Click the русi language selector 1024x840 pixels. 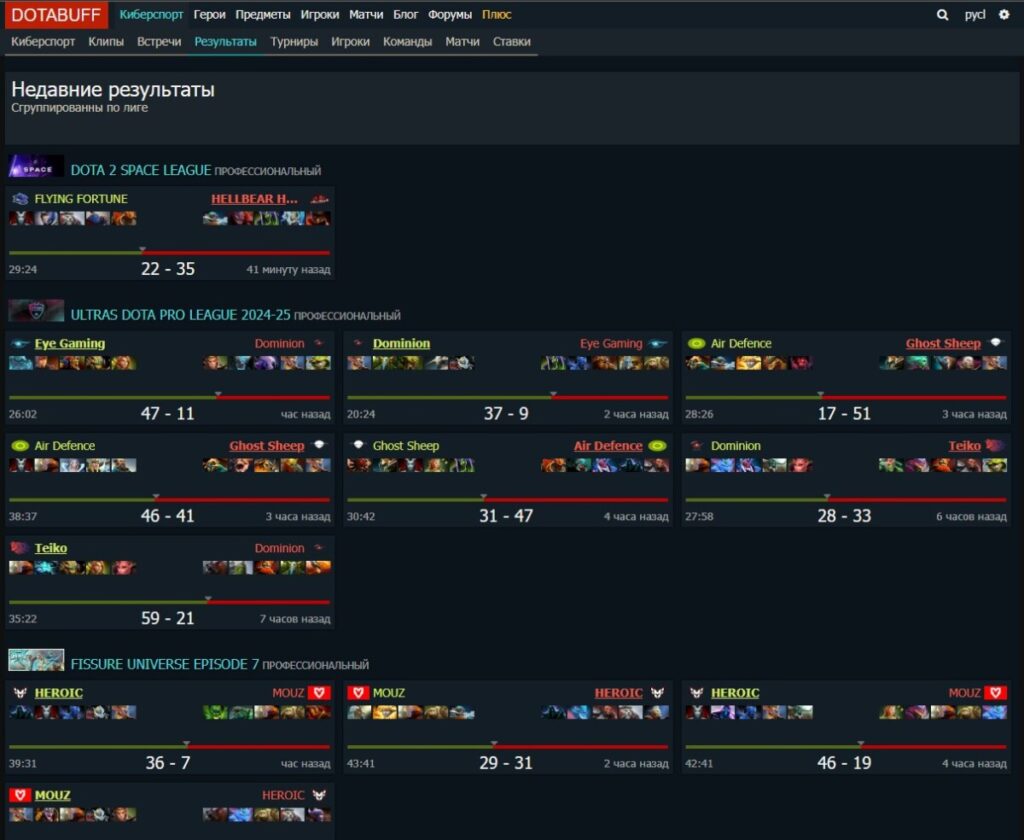click(x=973, y=15)
